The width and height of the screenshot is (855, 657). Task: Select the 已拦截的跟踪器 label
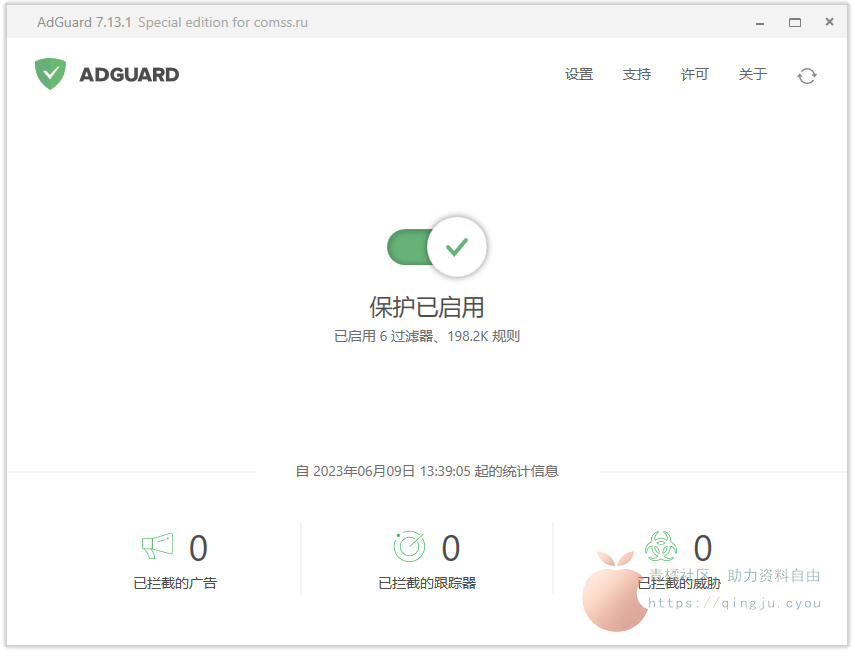pyautogui.click(x=427, y=583)
